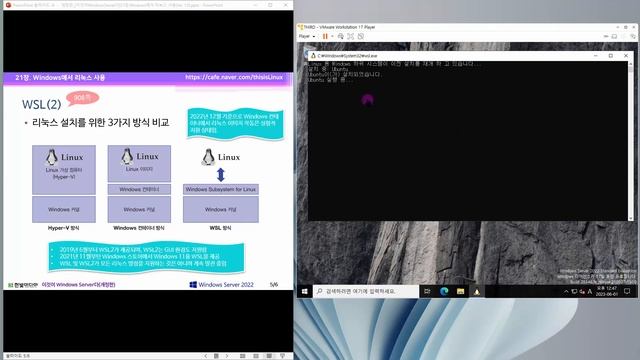Click the wsl.exe console vertical scrollbar
This screenshot has height=360, width=640.
click(631, 141)
